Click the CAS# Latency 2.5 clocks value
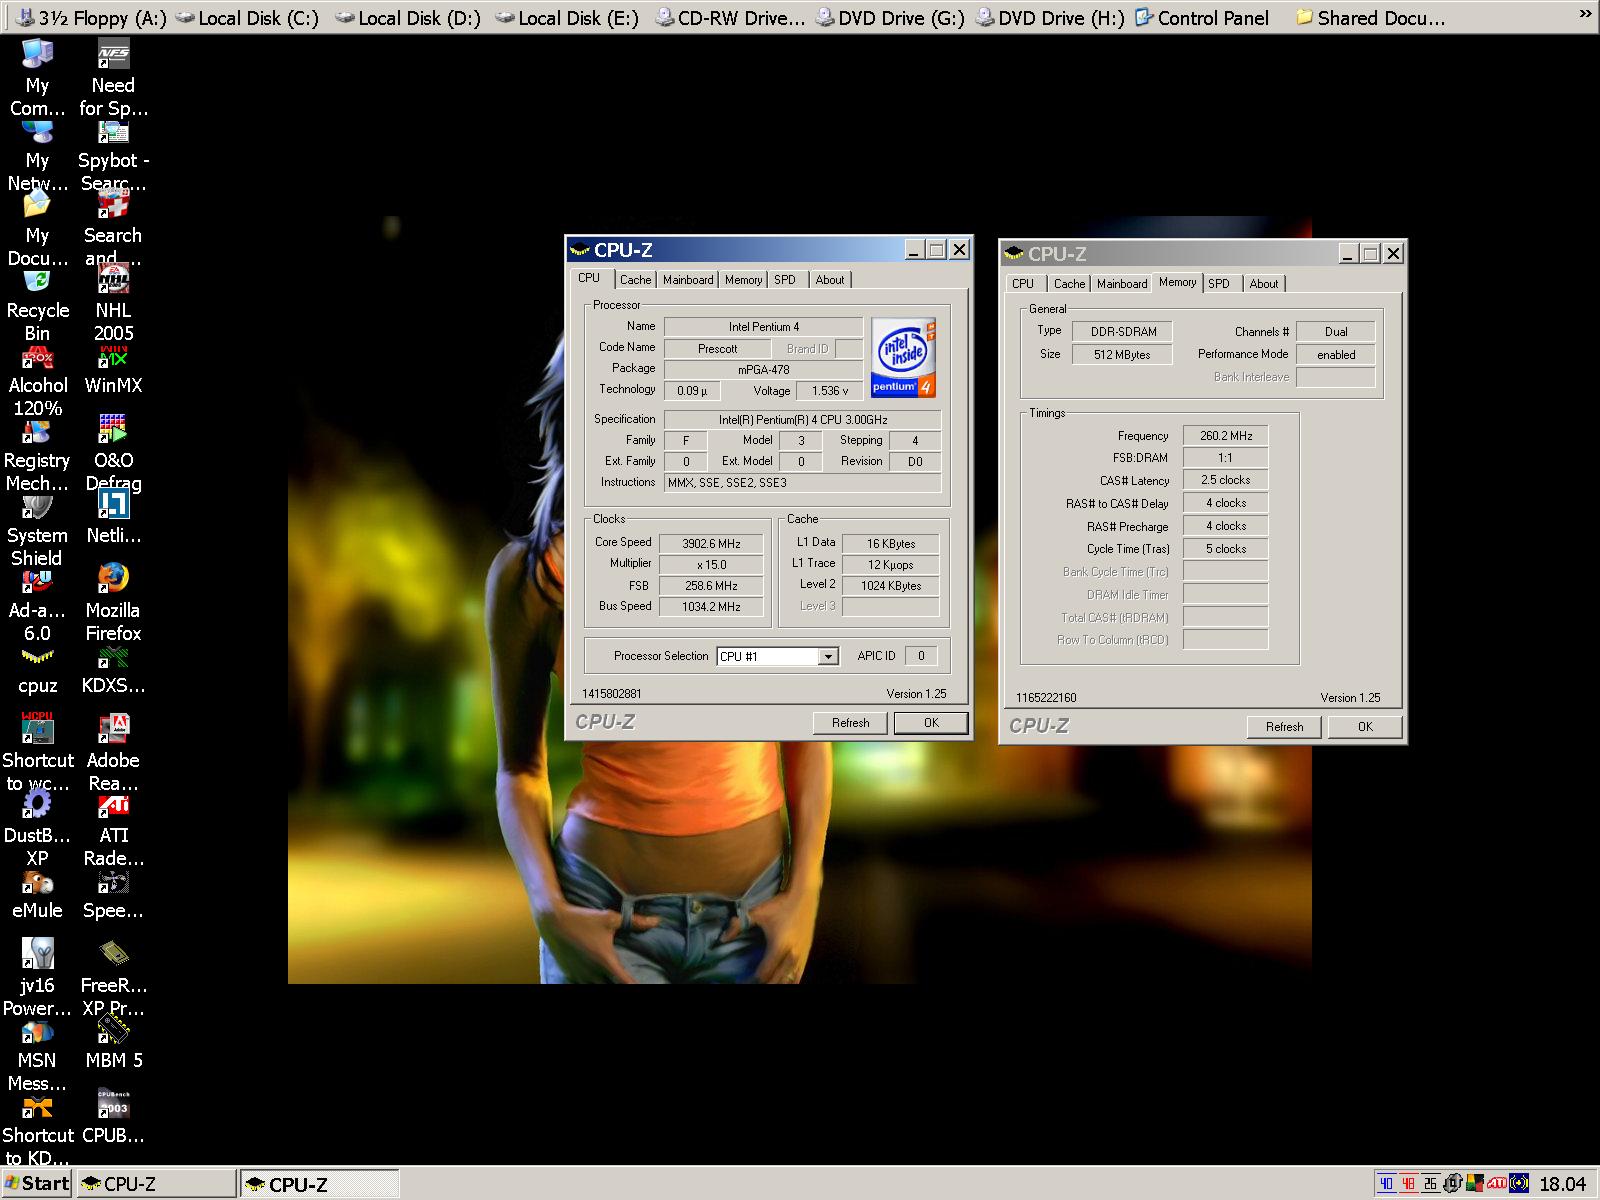 click(1225, 480)
